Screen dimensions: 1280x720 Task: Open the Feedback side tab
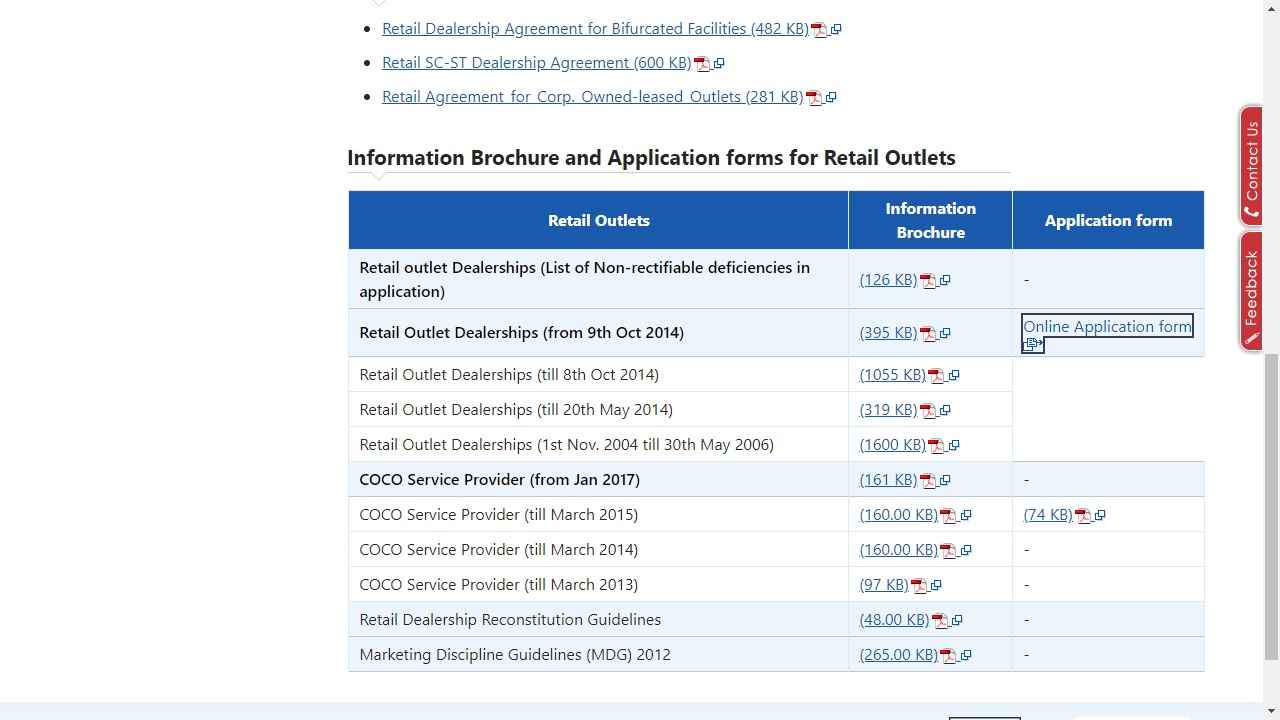pos(1251,291)
